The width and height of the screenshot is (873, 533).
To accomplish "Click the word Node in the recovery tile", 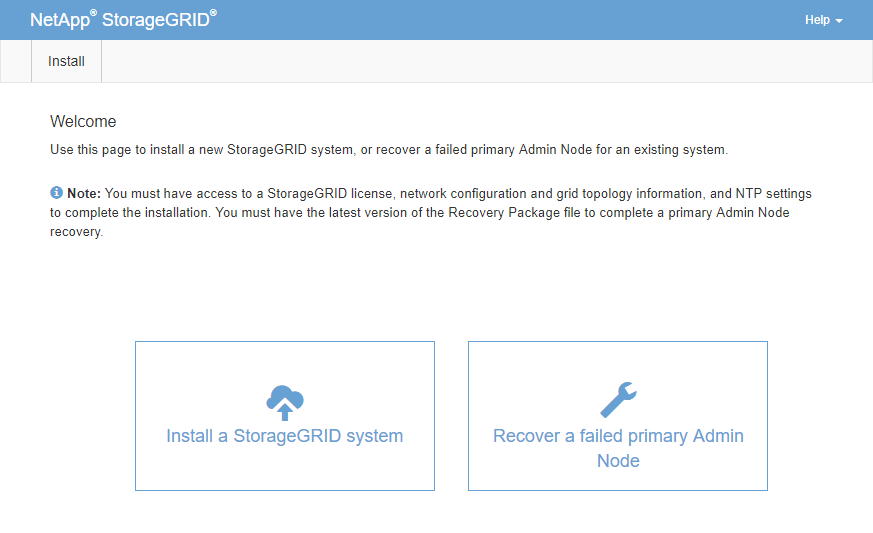I will pos(618,461).
